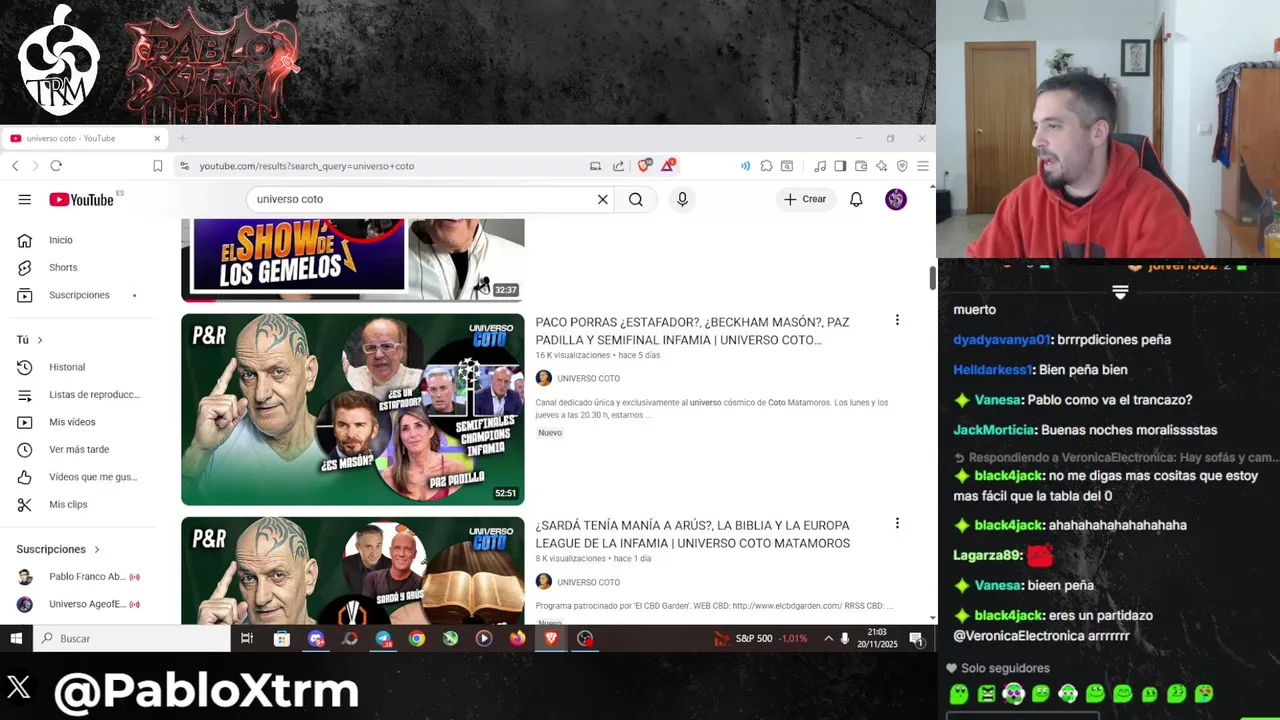Viewport: 1280px width, 720px height.
Task: Open Firefox from the taskbar
Action: tap(517, 638)
